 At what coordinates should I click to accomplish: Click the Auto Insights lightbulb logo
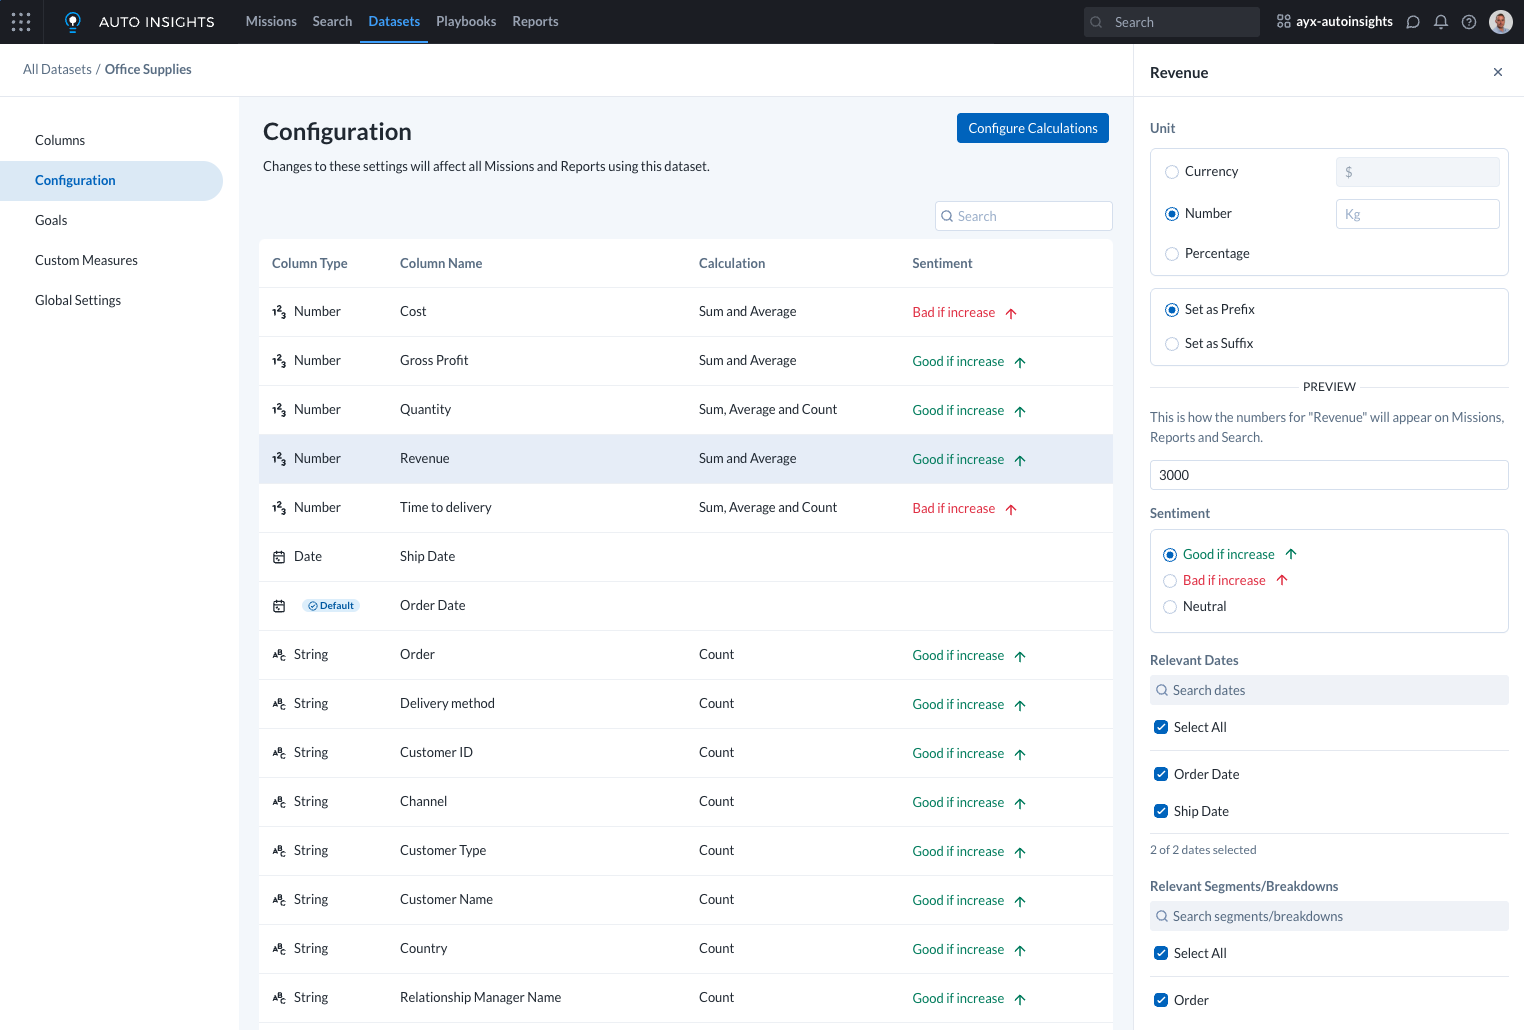coord(72,22)
